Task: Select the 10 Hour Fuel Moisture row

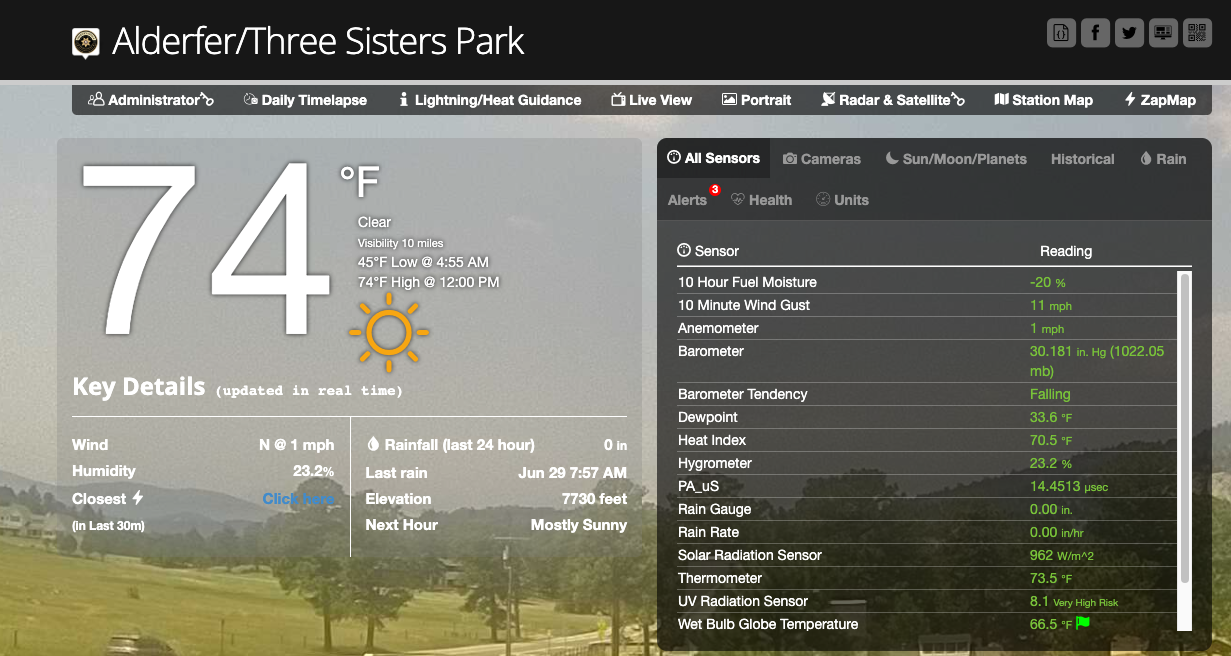Action: point(927,282)
